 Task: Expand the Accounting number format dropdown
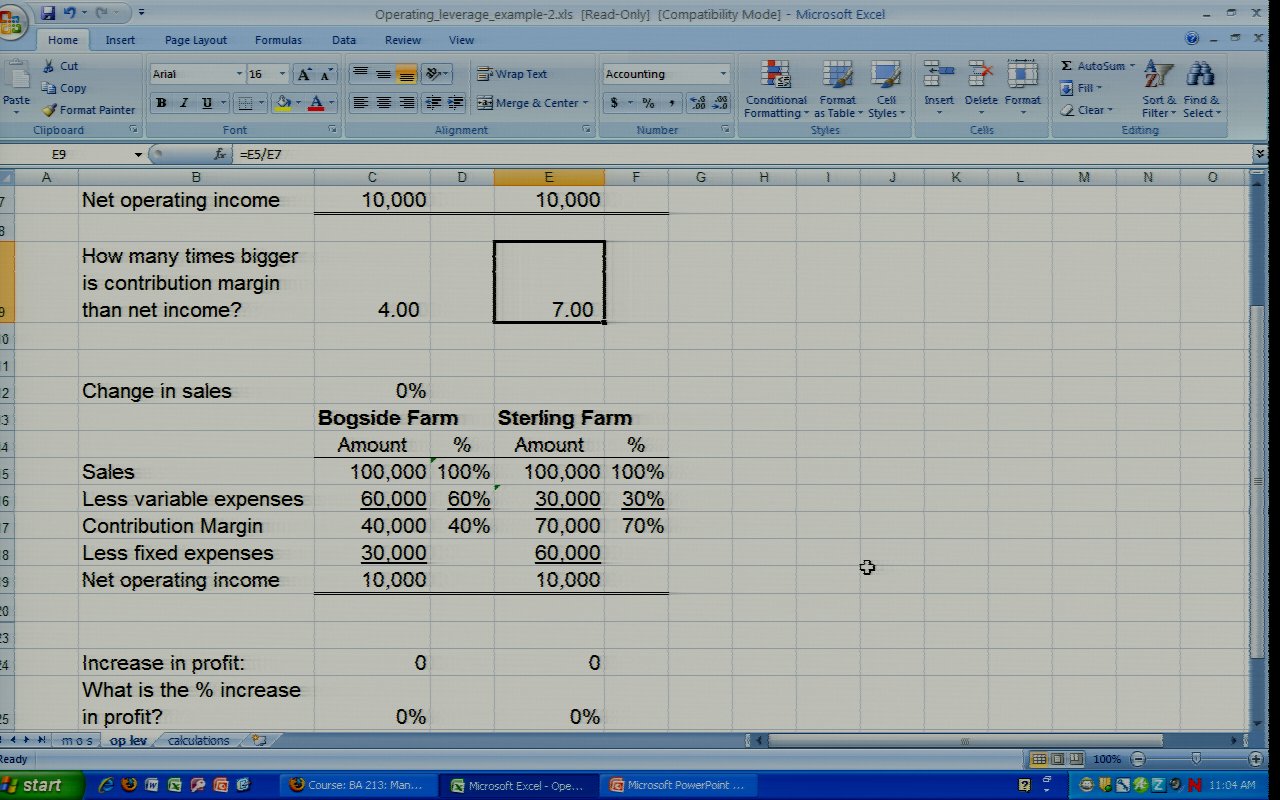723,74
